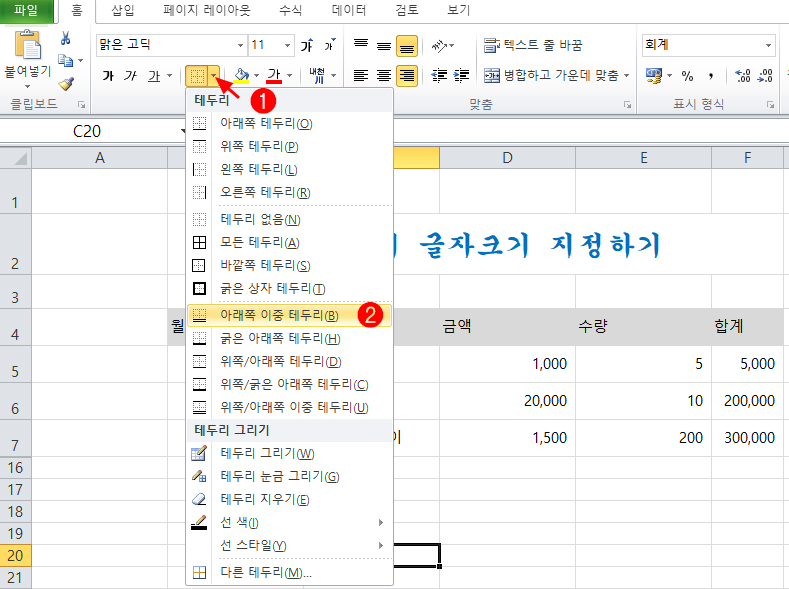
Task: Open the 파일 tab
Action: pos(26,11)
